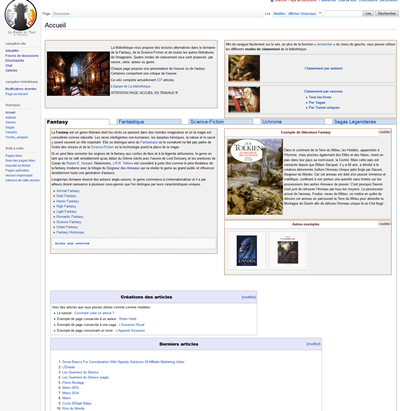
Task: Open Romantic Fantasy subgenre link
Action: click(70, 217)
